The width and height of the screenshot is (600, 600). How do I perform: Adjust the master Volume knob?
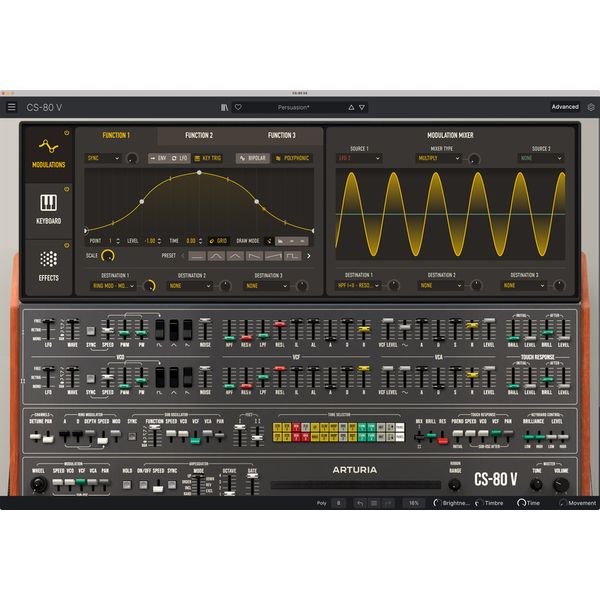561,485
